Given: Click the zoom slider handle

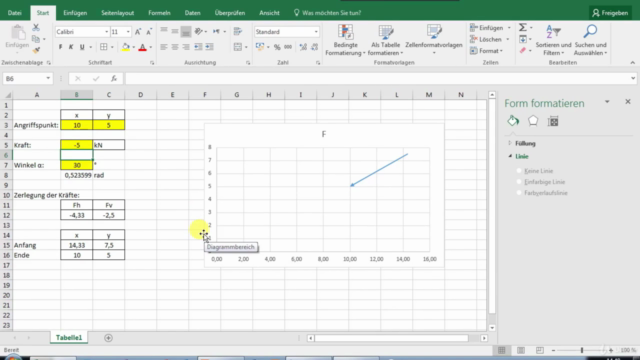Looking at the screenshot, I should [x=582, y=350].
